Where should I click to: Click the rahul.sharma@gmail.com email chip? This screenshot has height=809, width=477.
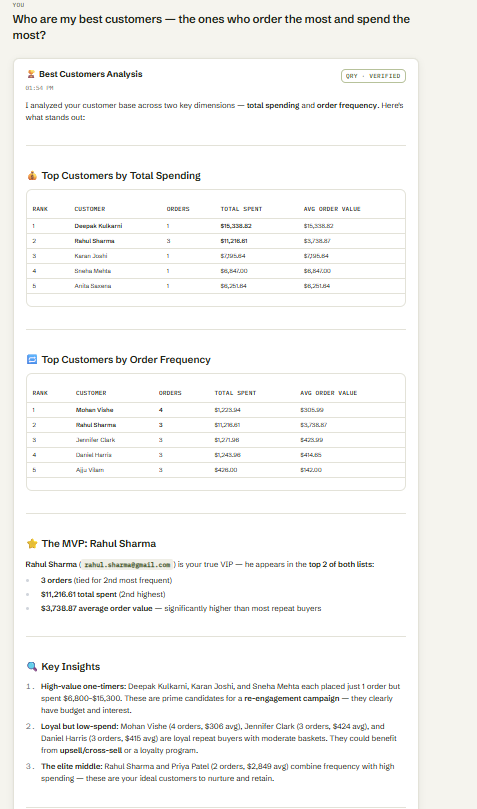click(x=127, y=565)
